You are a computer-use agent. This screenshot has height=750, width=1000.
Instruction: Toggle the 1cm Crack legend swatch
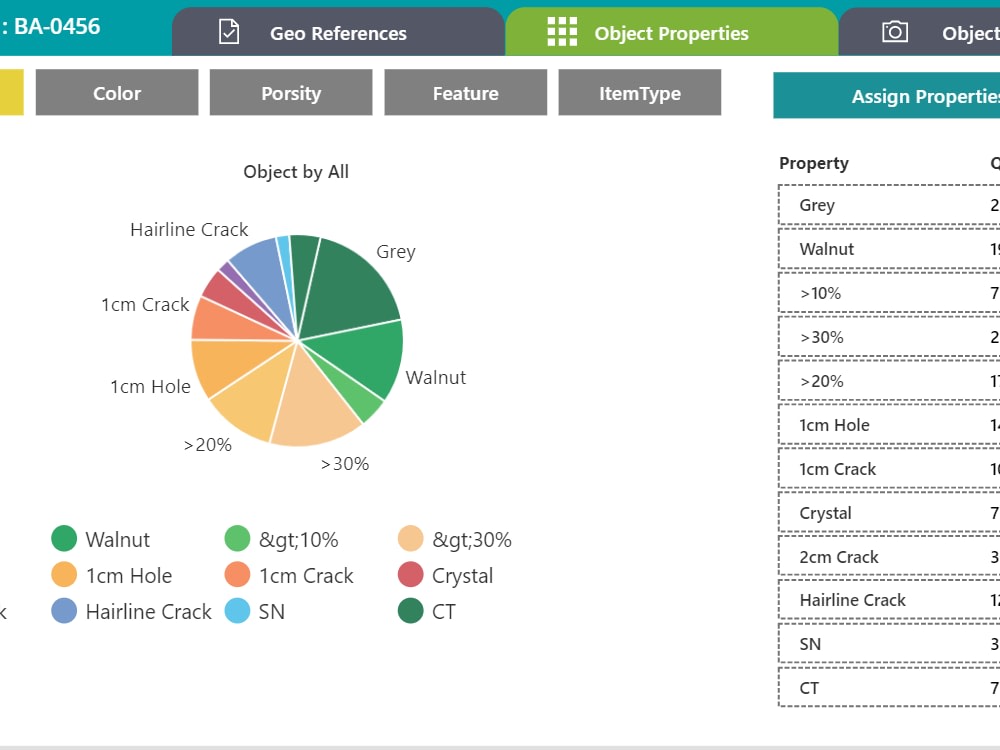coord(237,575)
